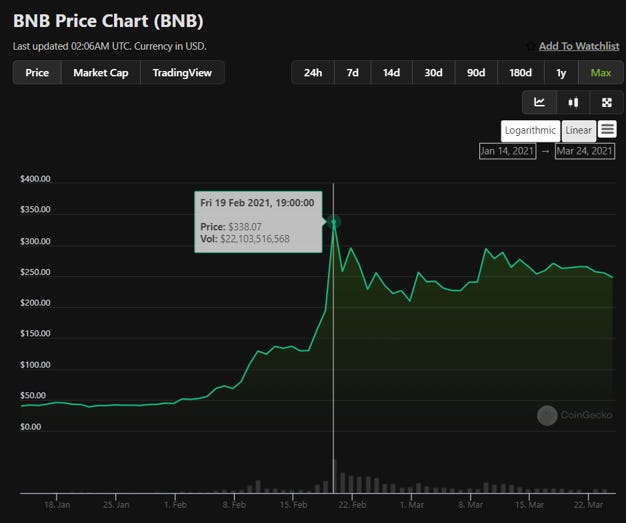
Task: Open chart hamburger menu
Action: tap(607, 129)
